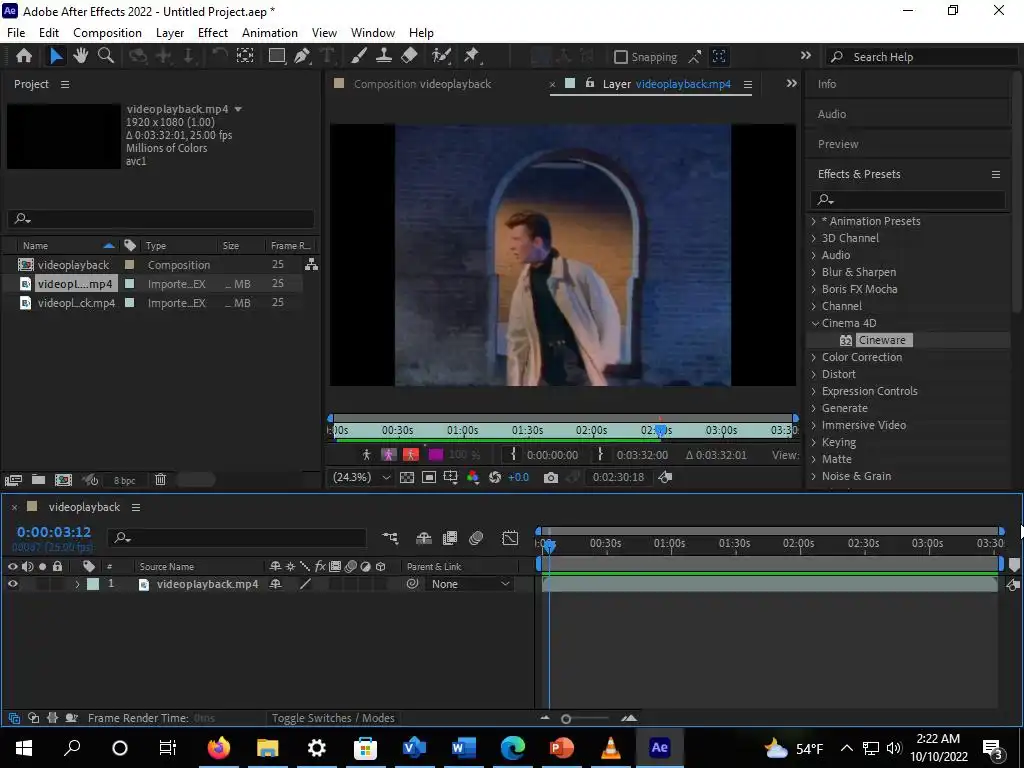Select the Rectangle shape tool

click(277, 56)
